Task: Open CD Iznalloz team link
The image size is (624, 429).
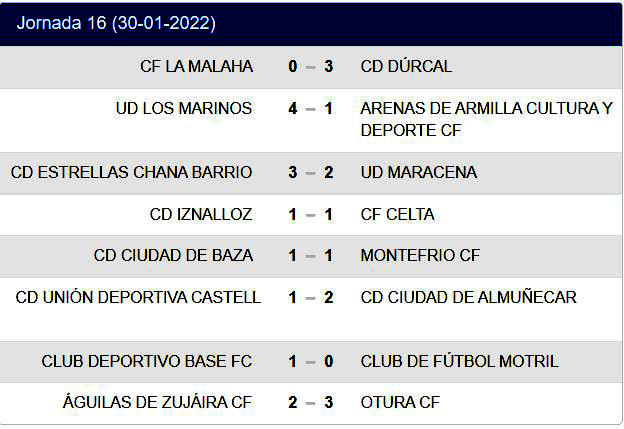Action: 201,214
